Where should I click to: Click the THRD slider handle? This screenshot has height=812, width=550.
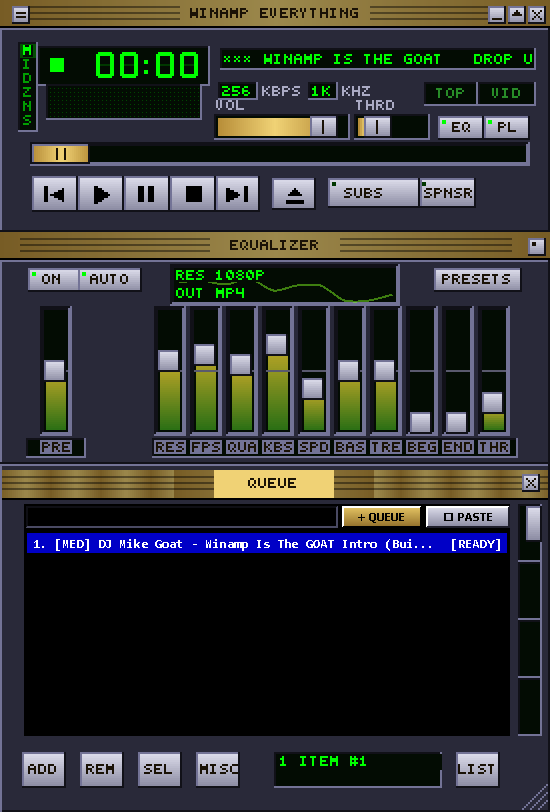(x=377, y=126)
